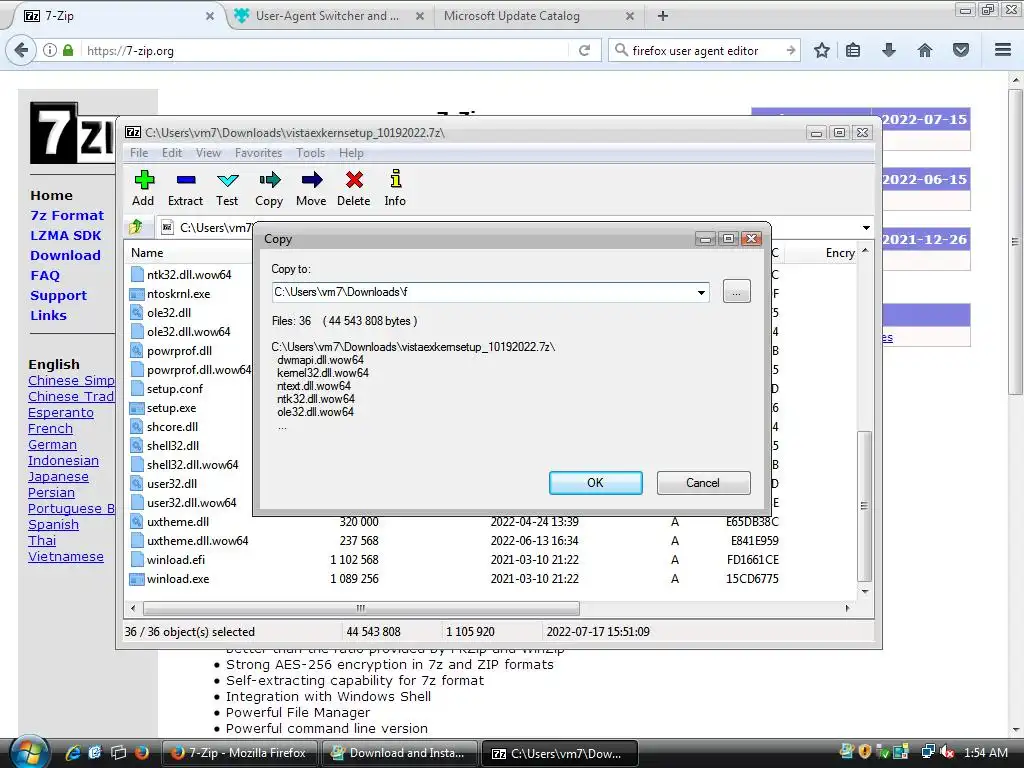Open the View menu in 7-Zip
This screenshot has height=768, width=1024.
[x=208, y=153]
